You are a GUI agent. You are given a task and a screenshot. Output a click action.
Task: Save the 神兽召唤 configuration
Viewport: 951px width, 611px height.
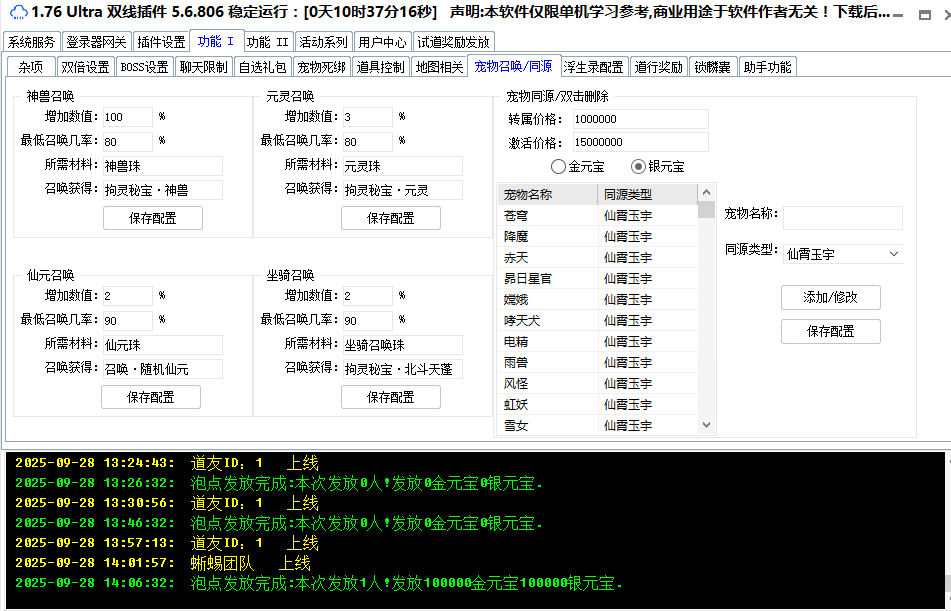[x=152, y=218]
